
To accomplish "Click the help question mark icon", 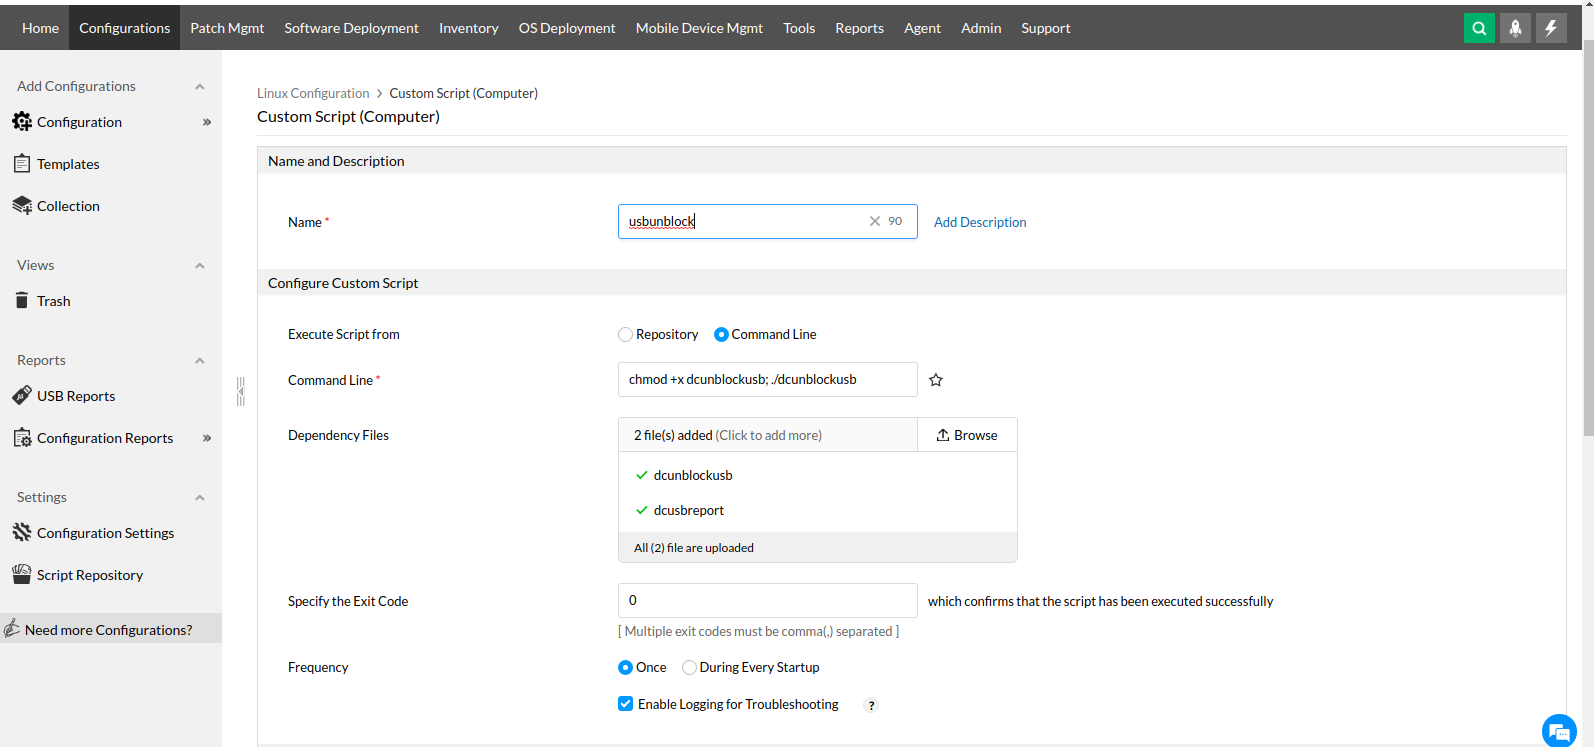I will [871, 705].
